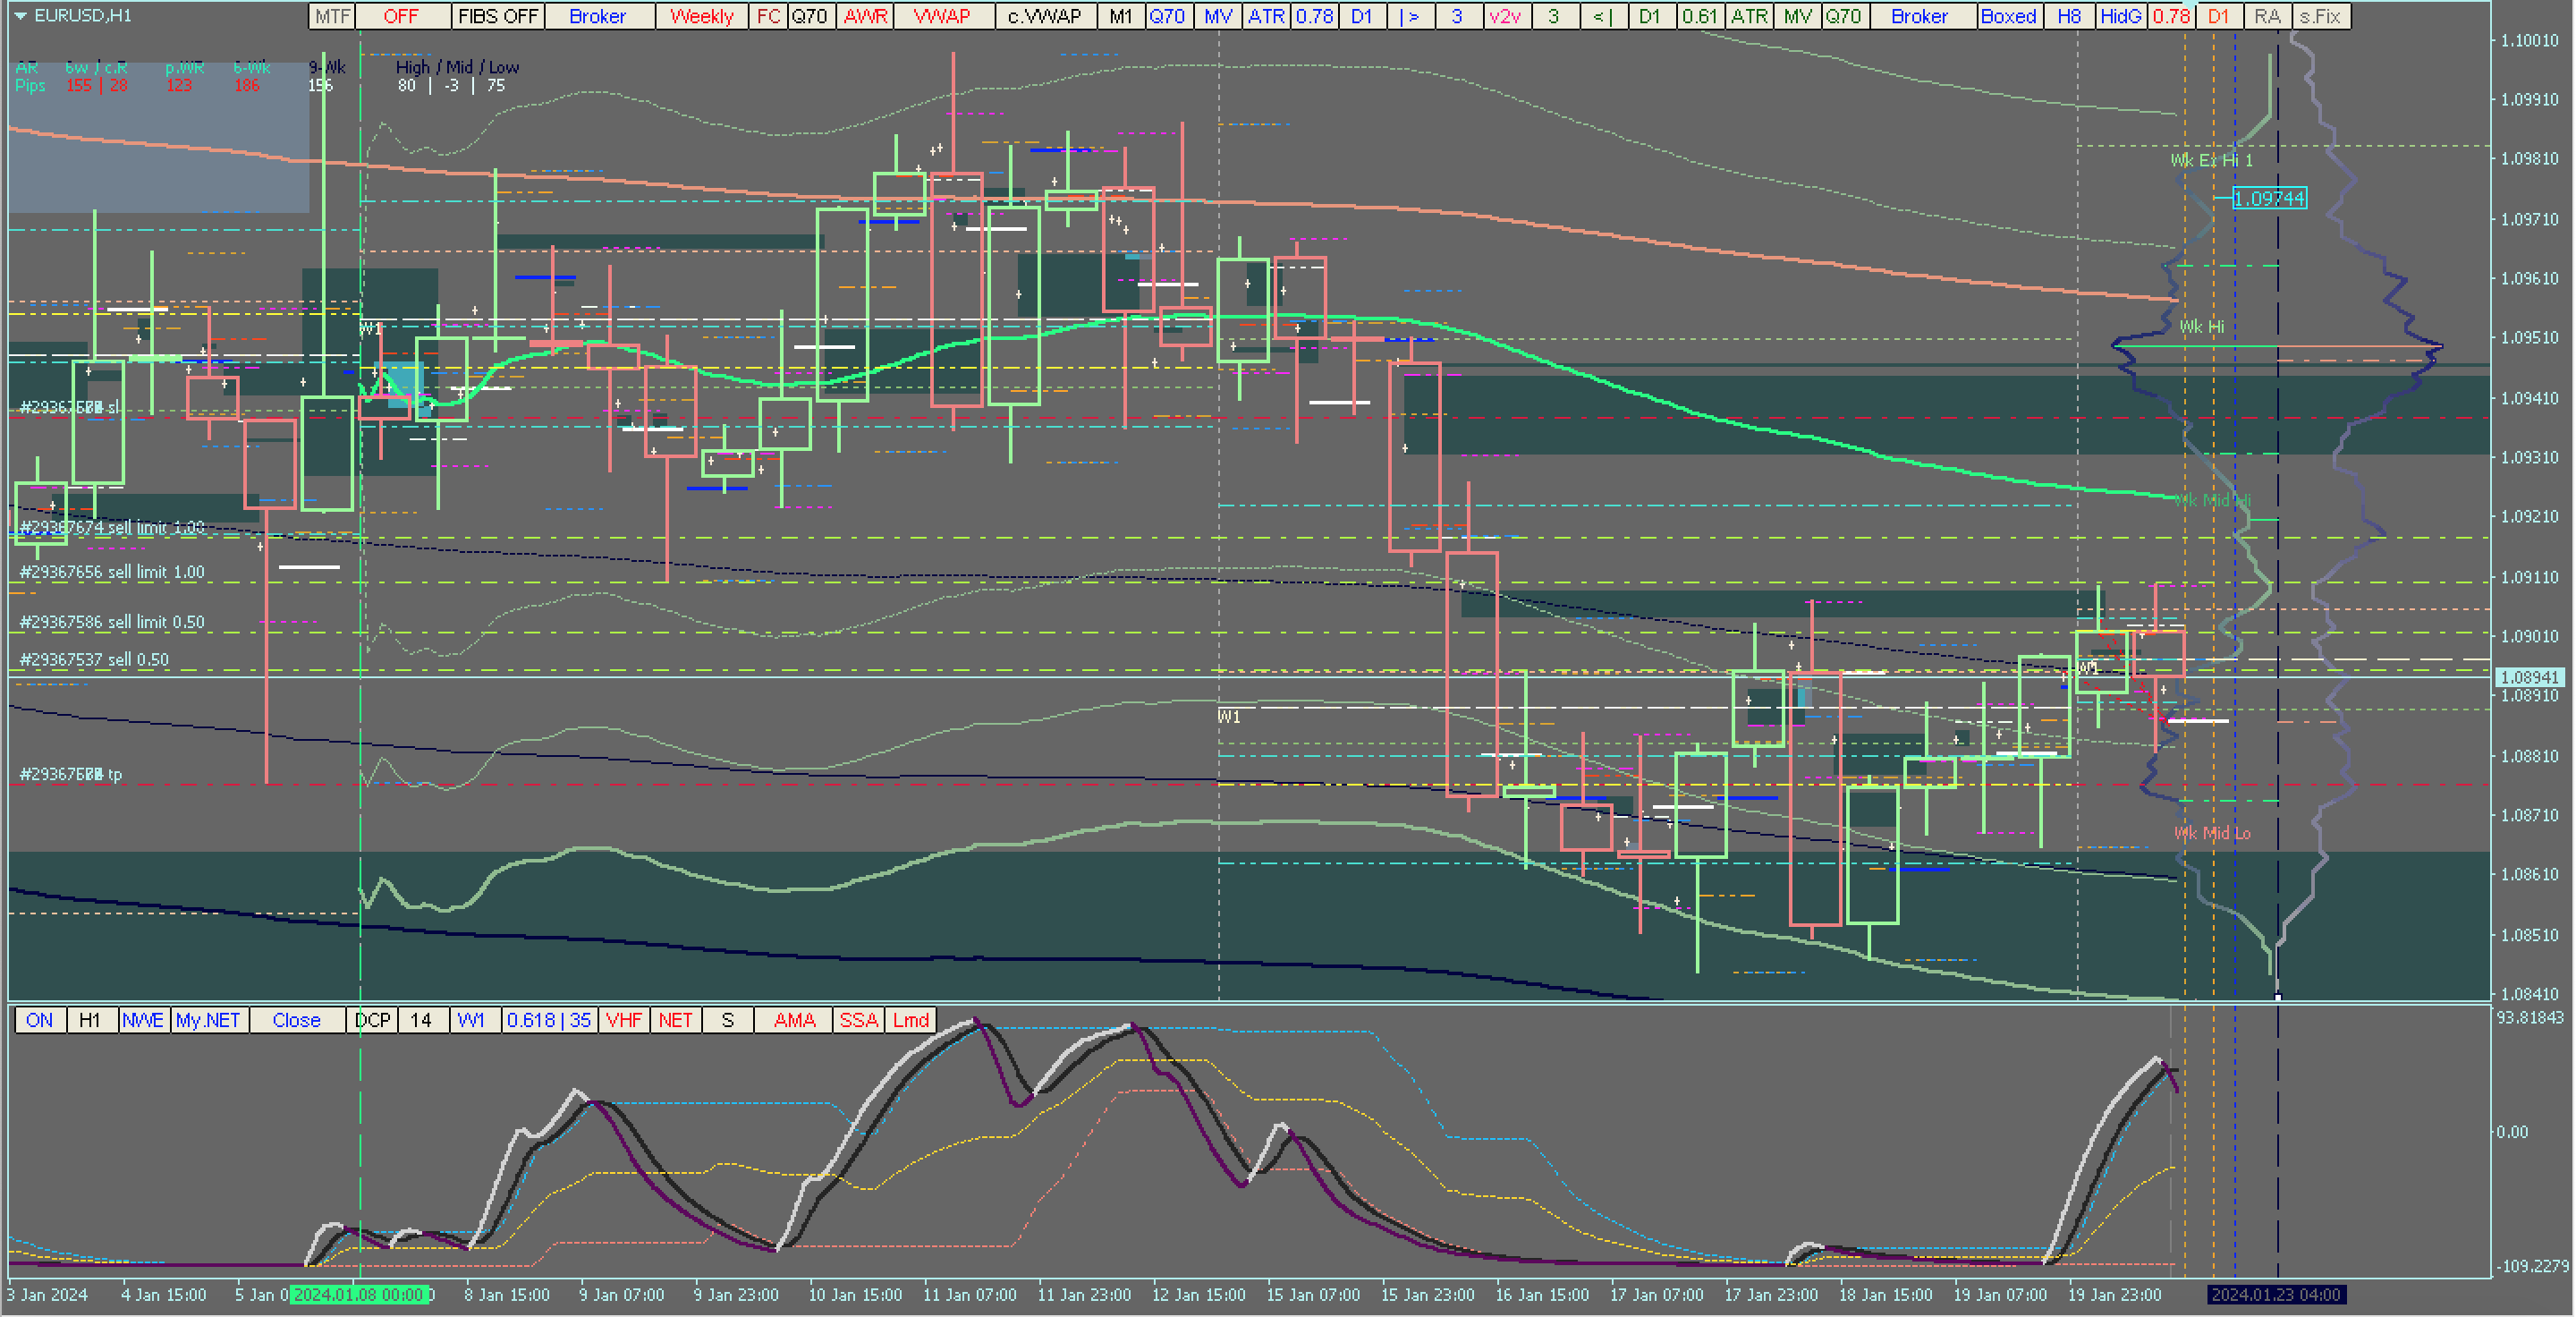The image size is (2576, 1317).
Task: Switch the indicator panel ON button
Action: click(x=40, y=1020)
